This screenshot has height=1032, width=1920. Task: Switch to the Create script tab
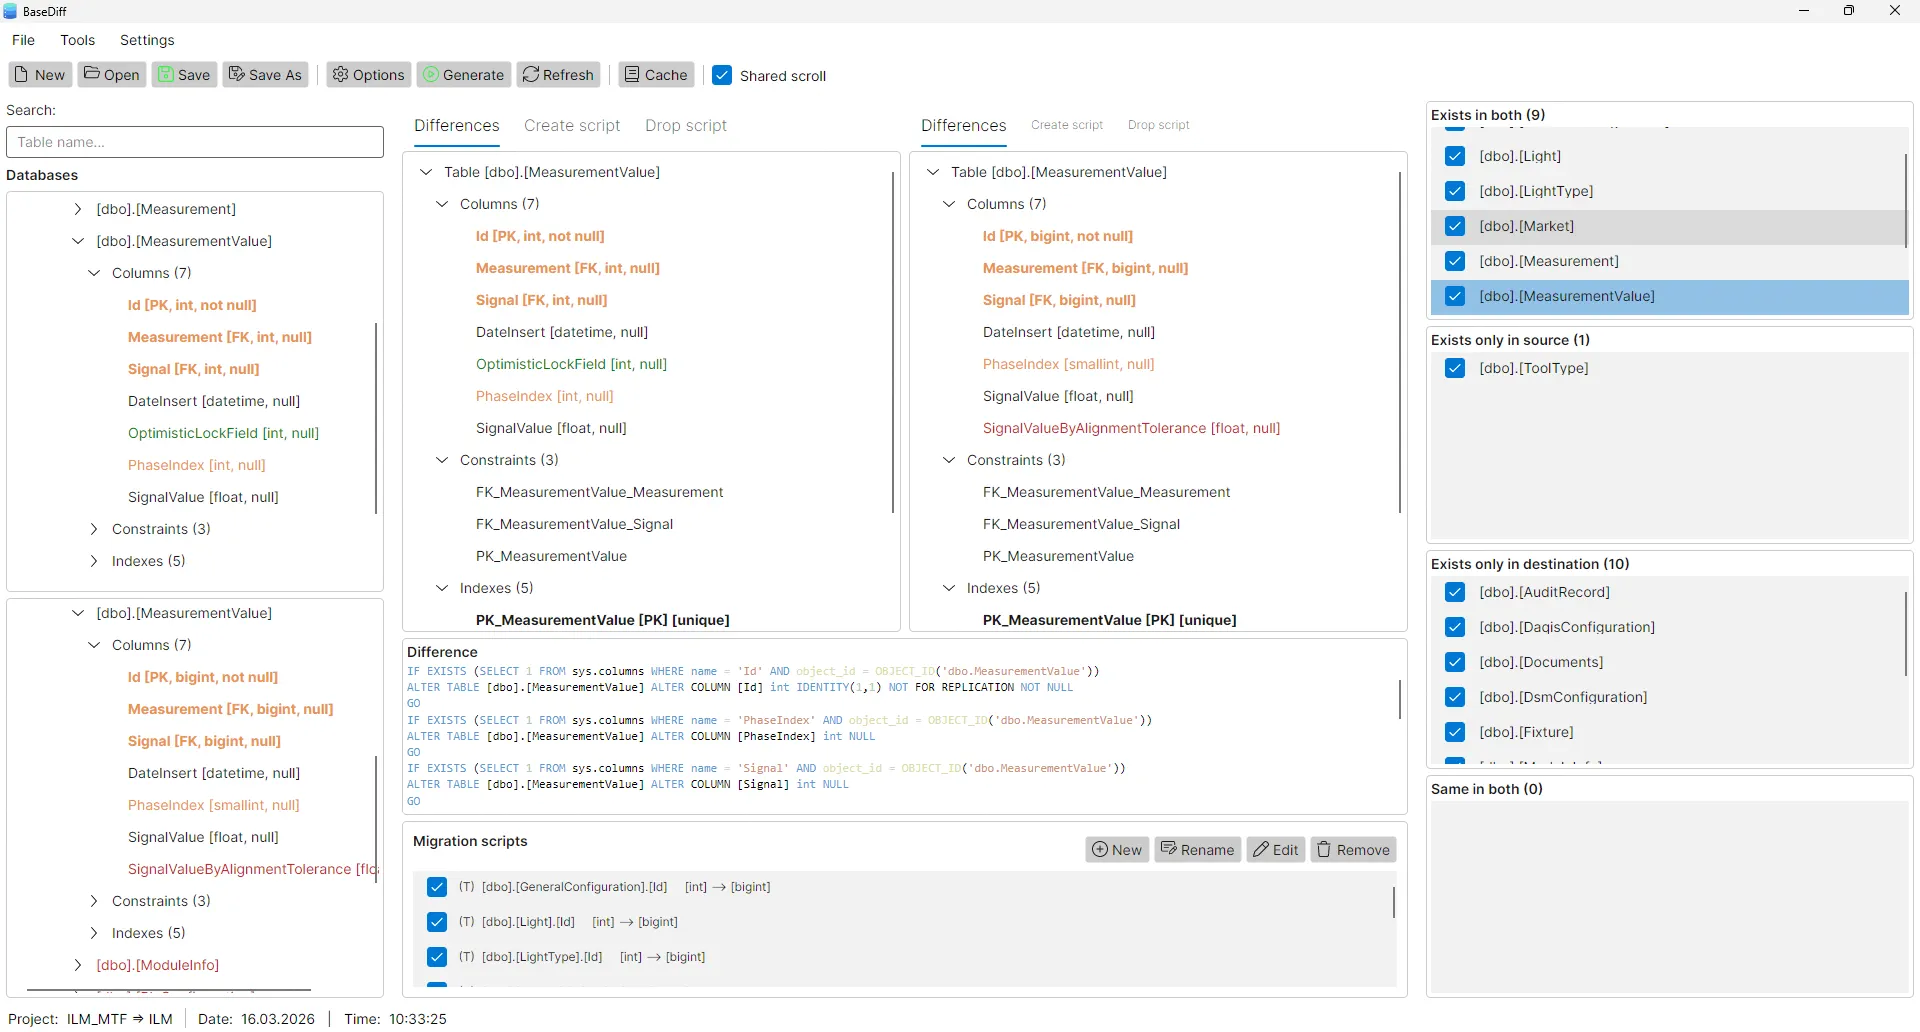point(572,125)
